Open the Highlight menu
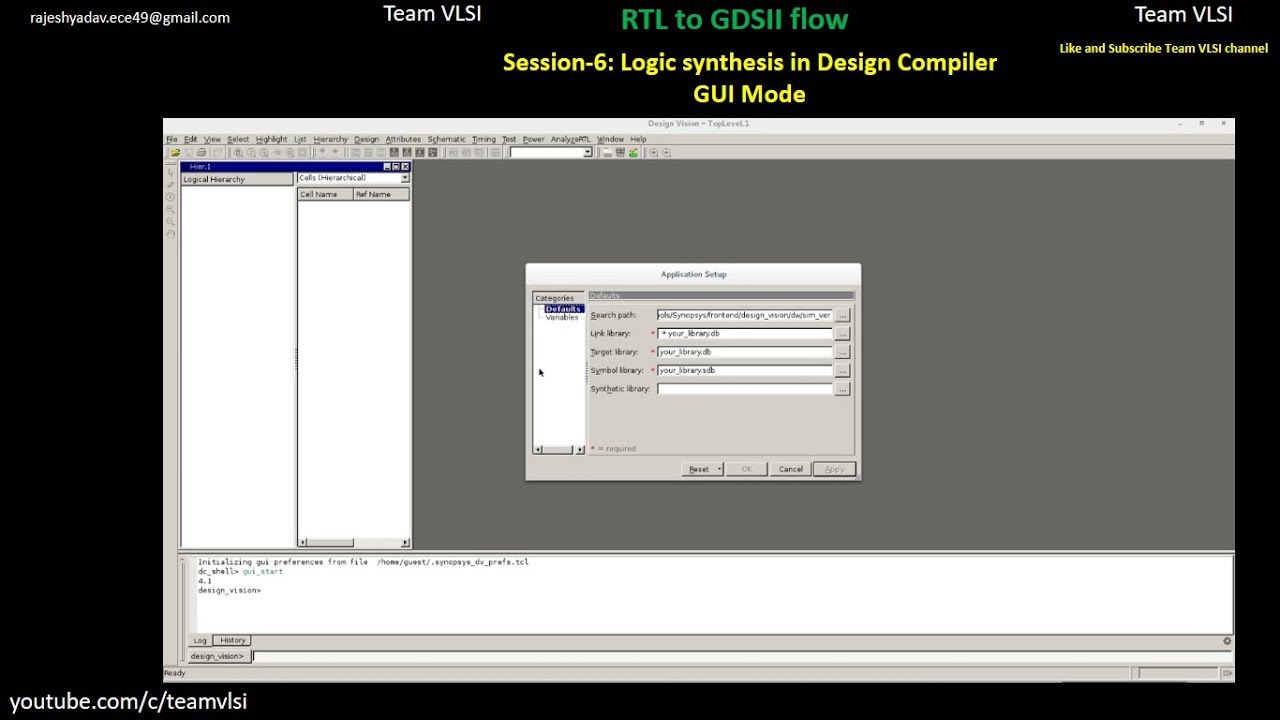The image size is (1280, 720). 271,139
